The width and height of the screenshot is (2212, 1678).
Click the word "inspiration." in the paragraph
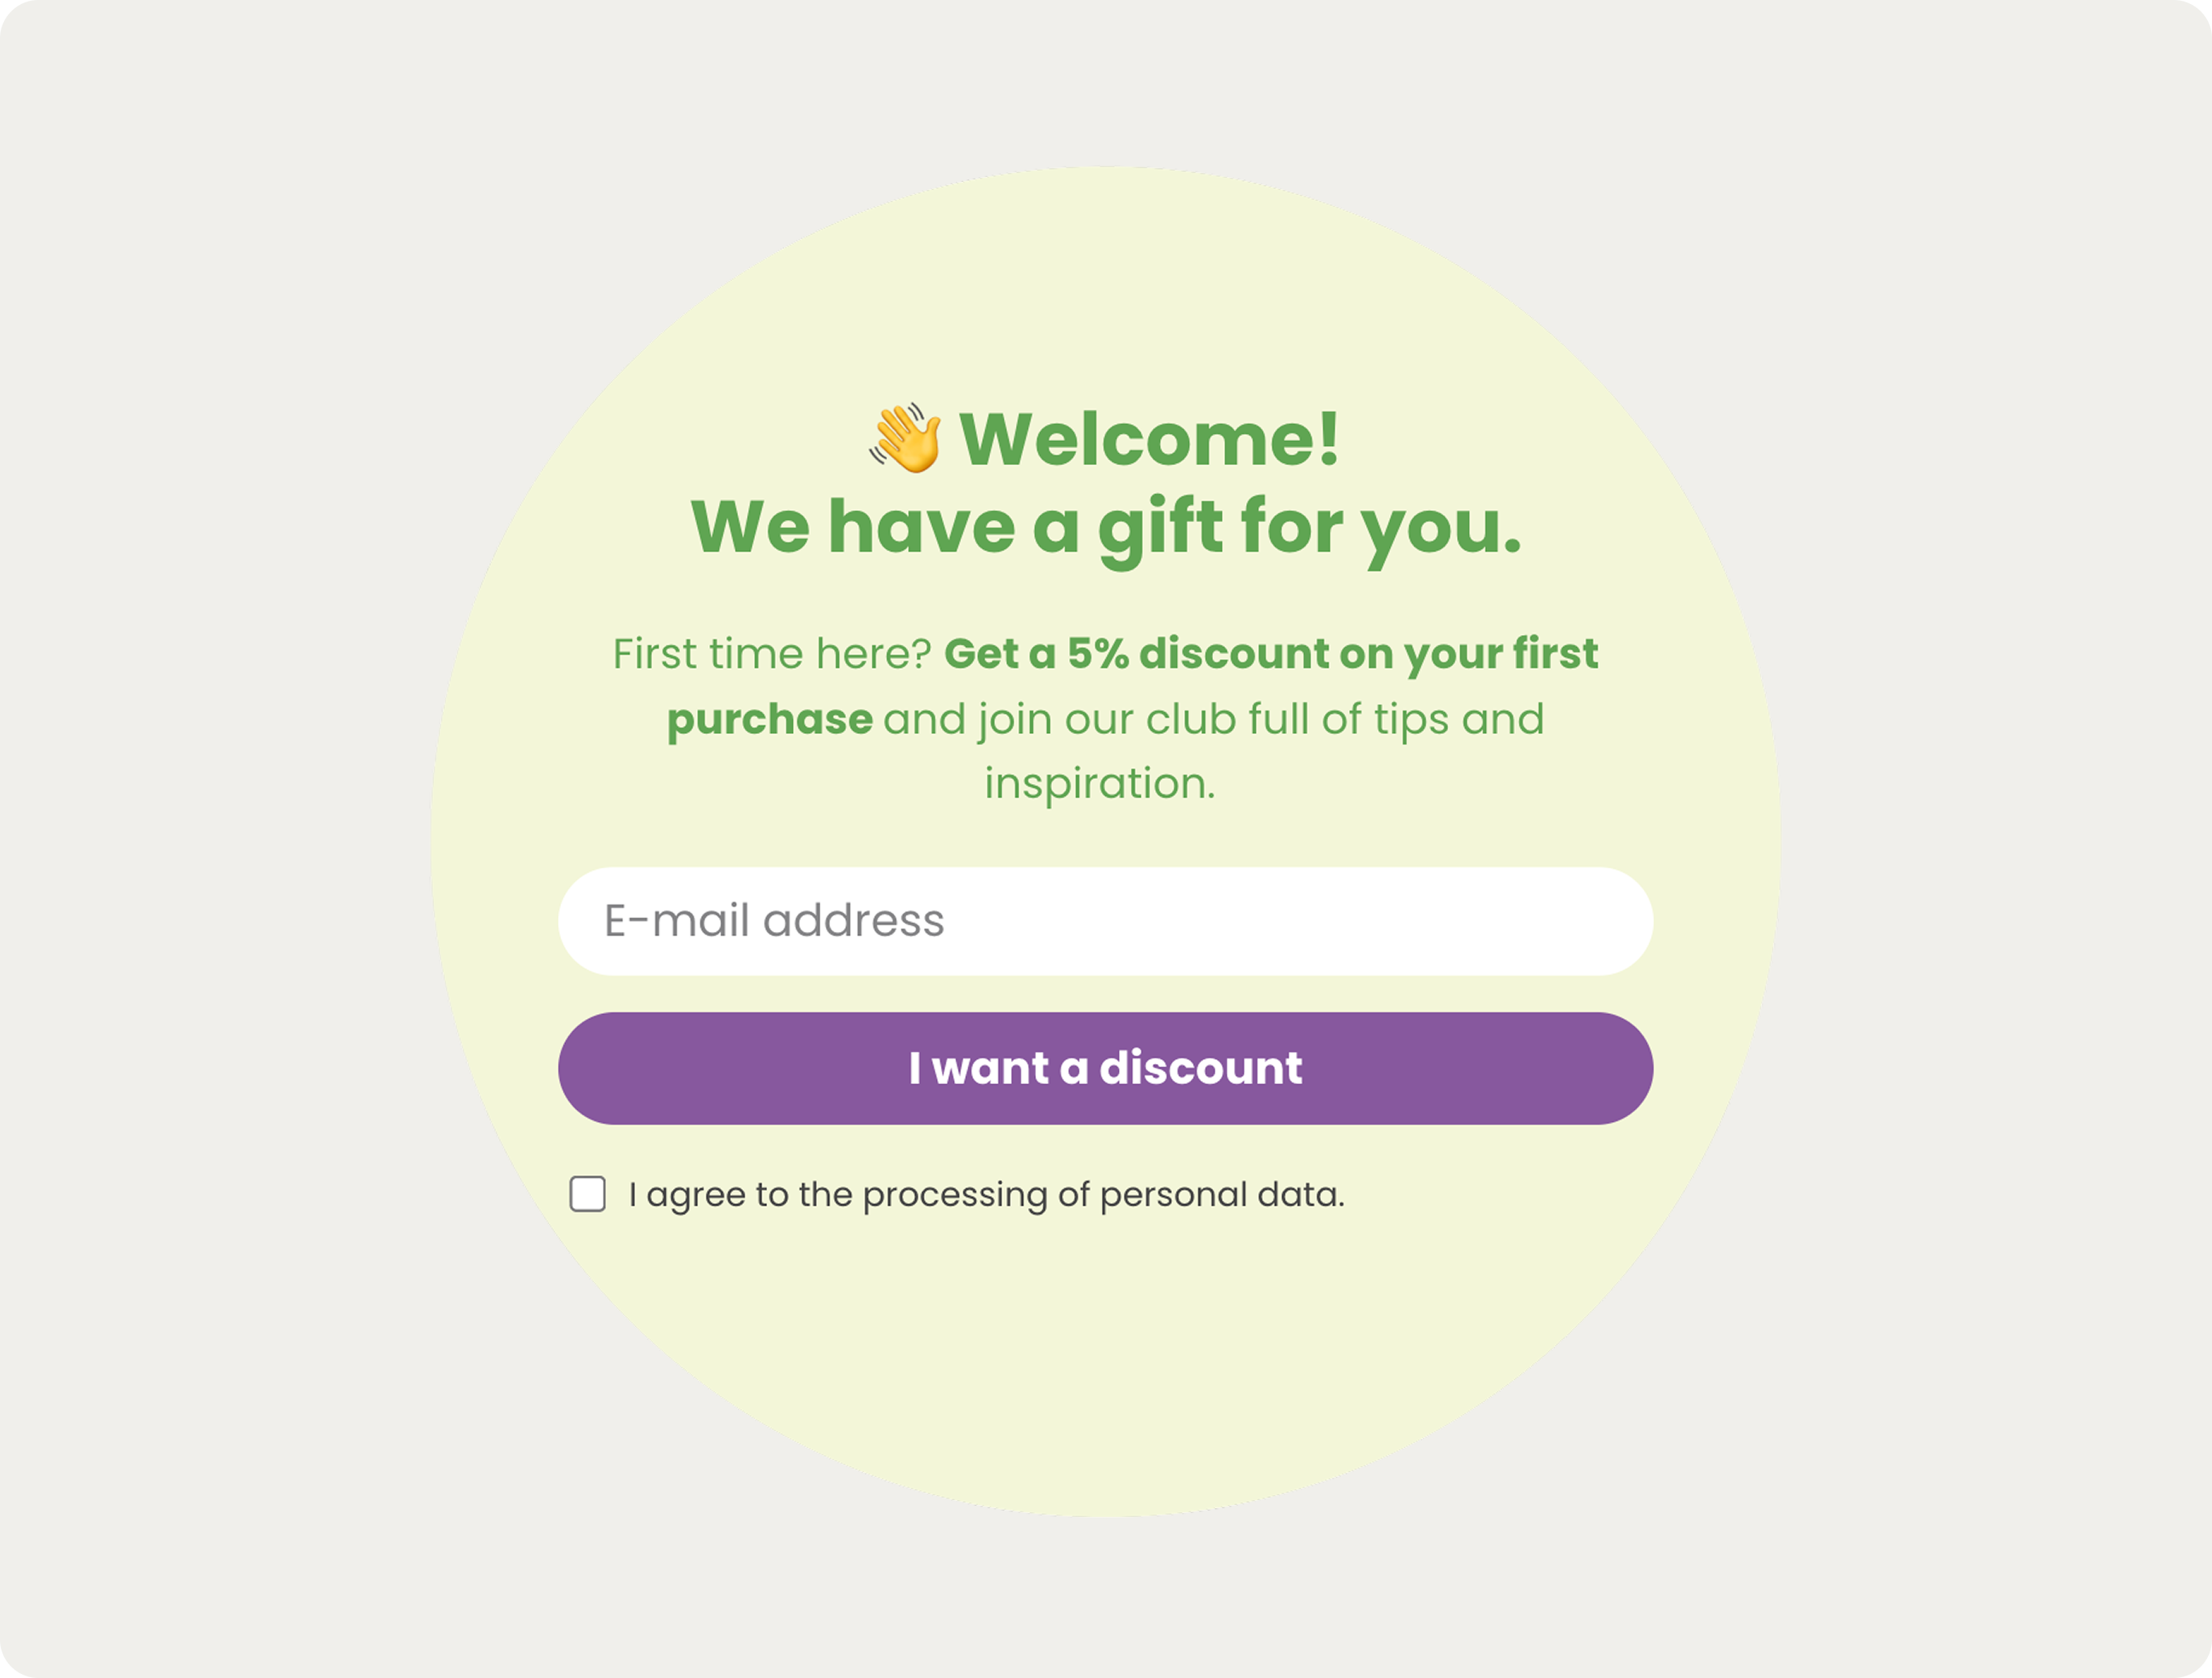point(1099,783)
